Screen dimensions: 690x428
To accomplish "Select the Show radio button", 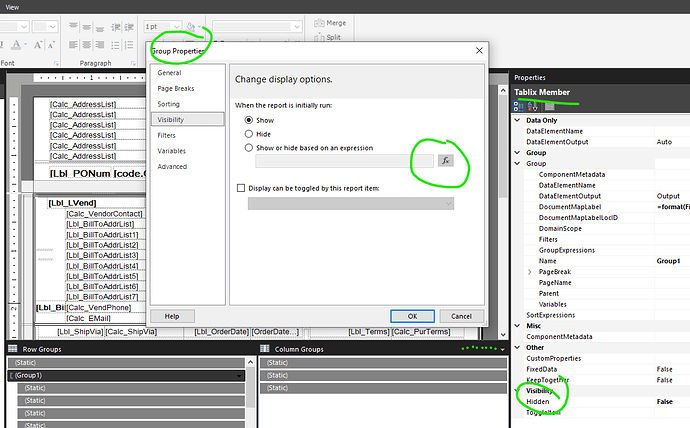I will pos(249,120).
